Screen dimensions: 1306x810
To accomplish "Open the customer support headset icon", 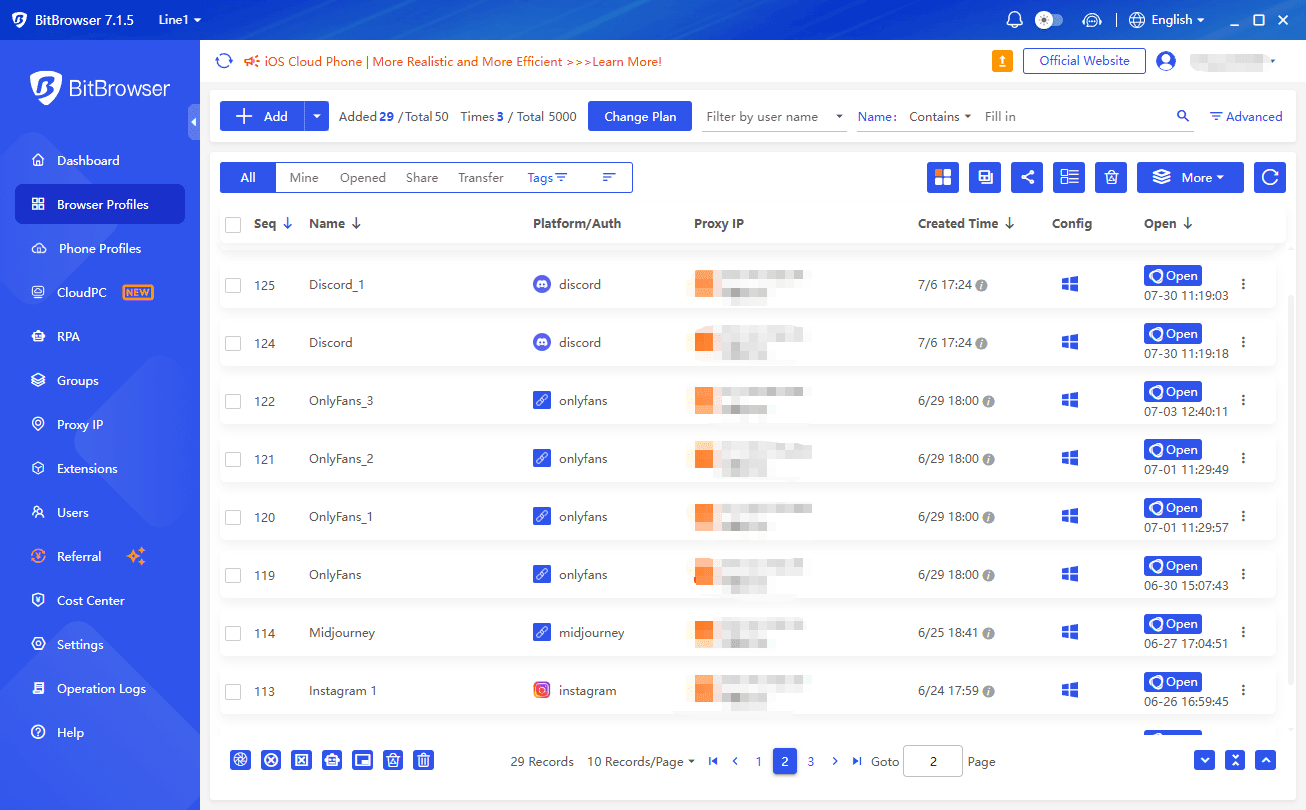I will 1092,20.
